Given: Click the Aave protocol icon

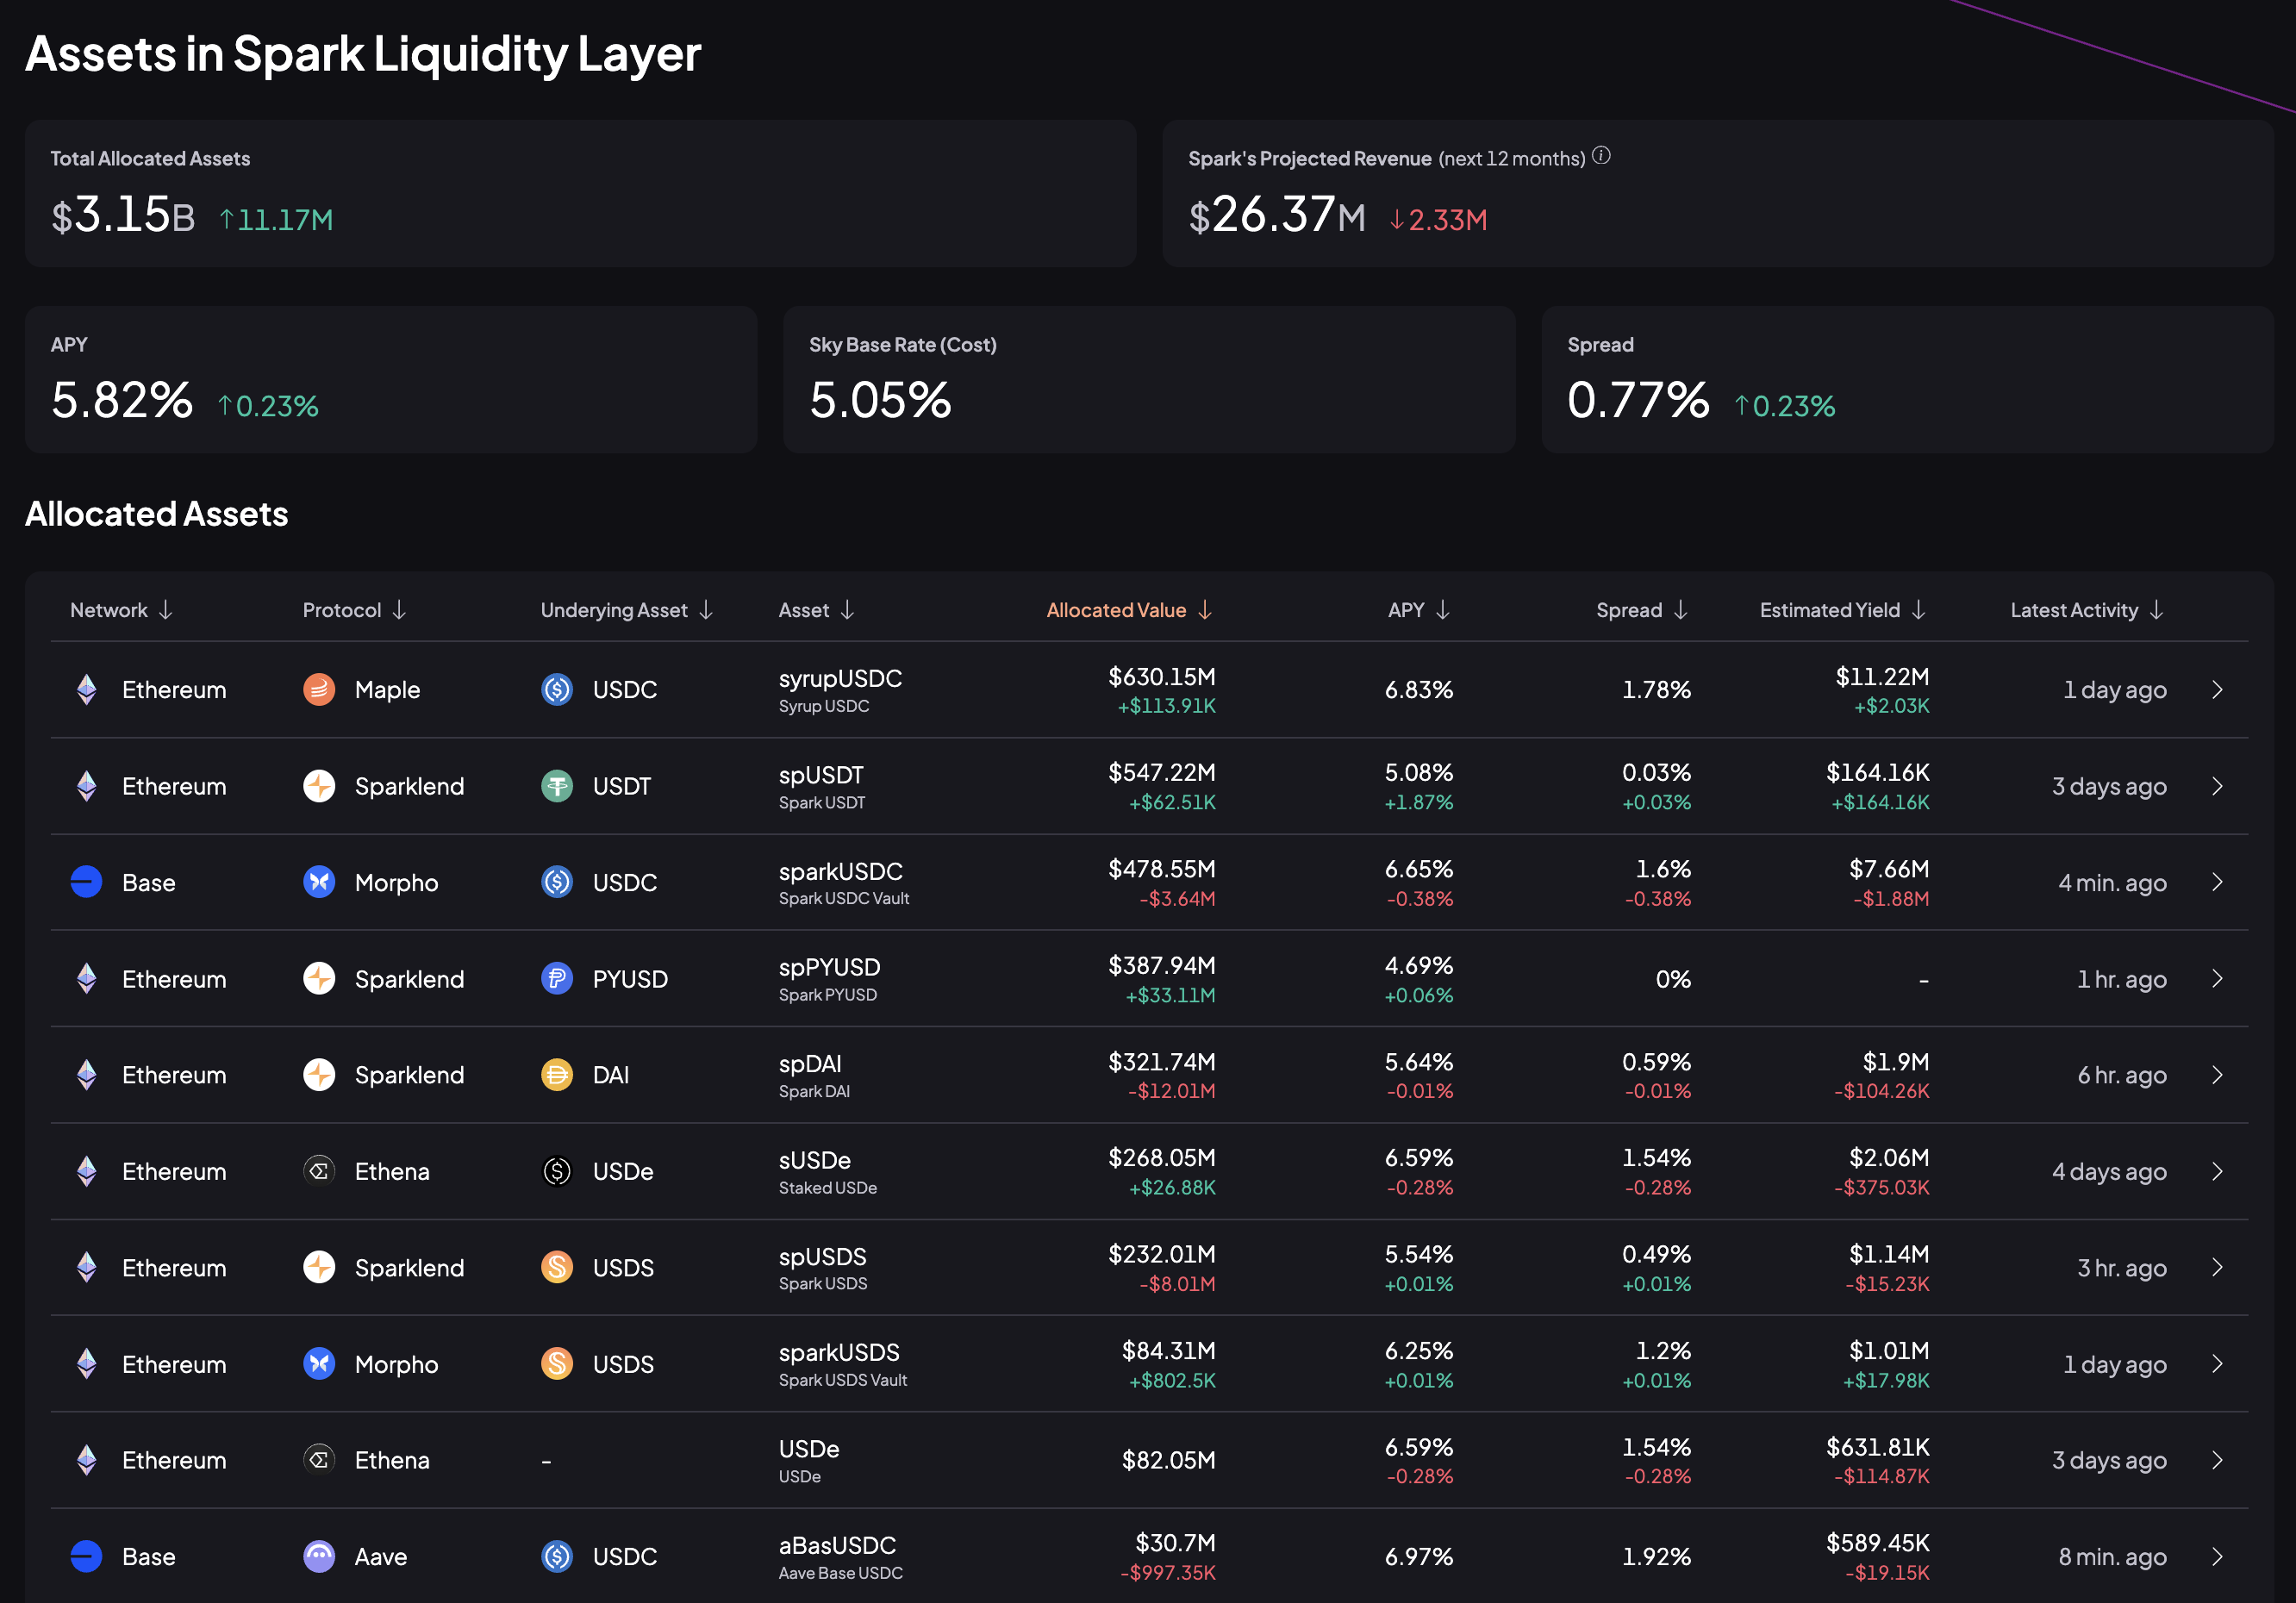Looking at the screenshot, I should click(319, 1556).
